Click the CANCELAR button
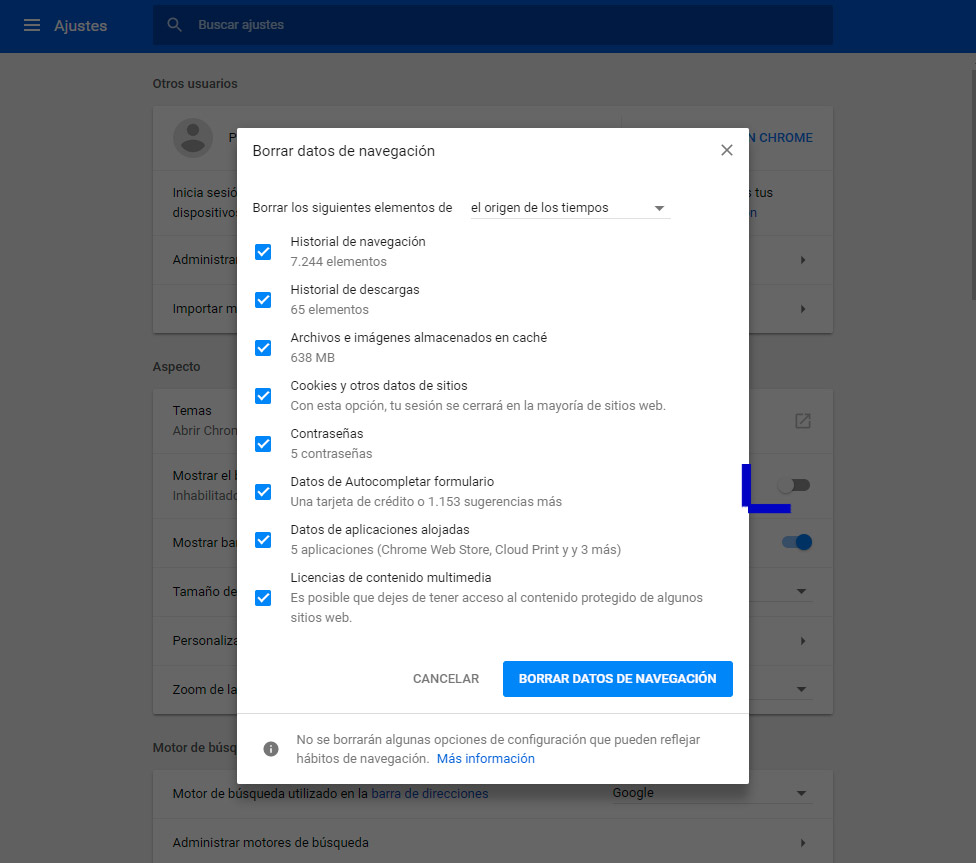 point(446,679)
